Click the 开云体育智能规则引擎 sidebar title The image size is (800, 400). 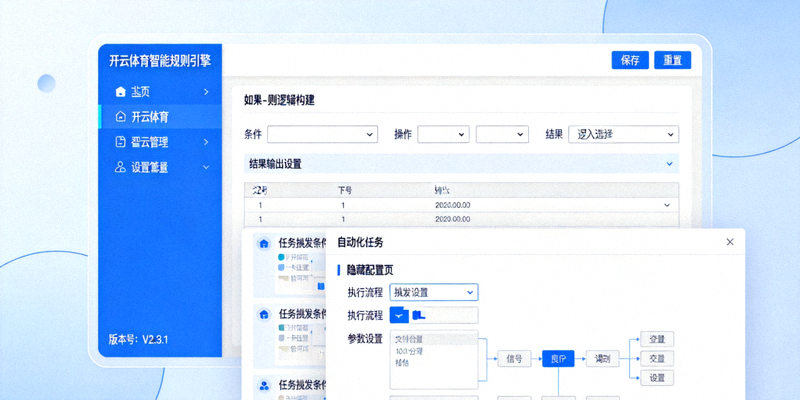160,61
